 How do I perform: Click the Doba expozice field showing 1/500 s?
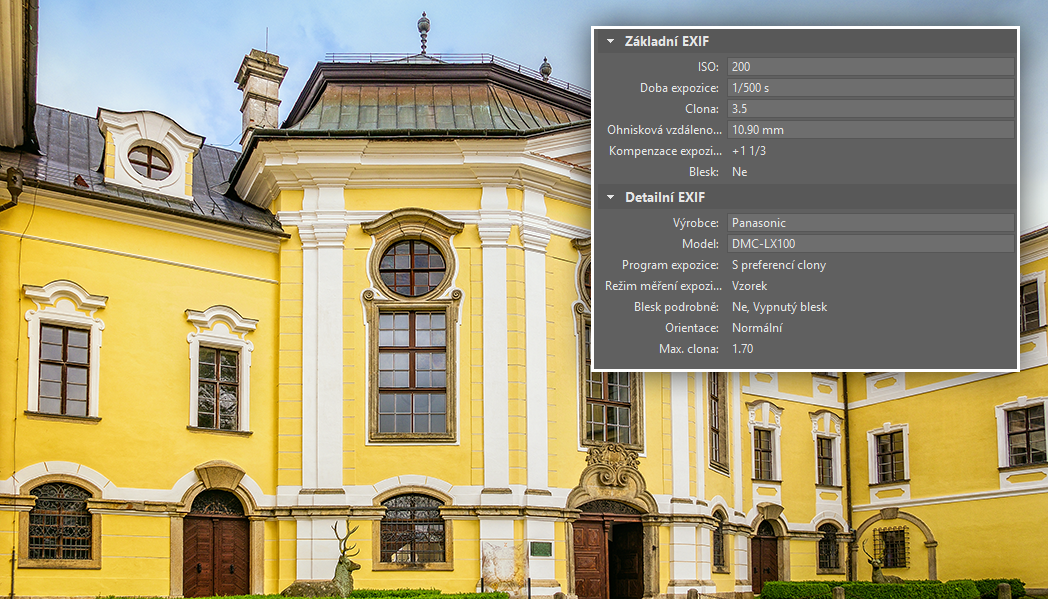(870, 87)
